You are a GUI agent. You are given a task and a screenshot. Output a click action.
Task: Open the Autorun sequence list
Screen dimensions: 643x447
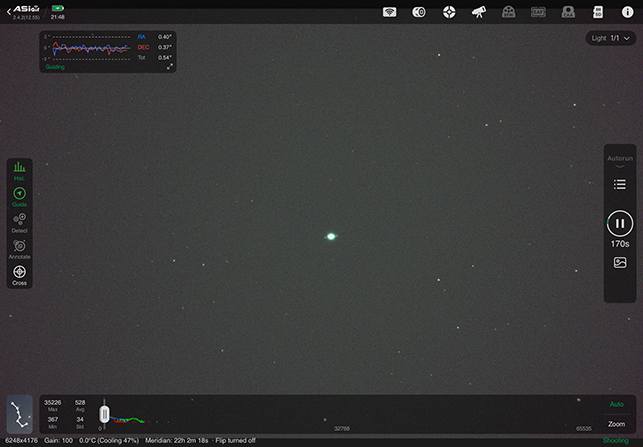620,184
